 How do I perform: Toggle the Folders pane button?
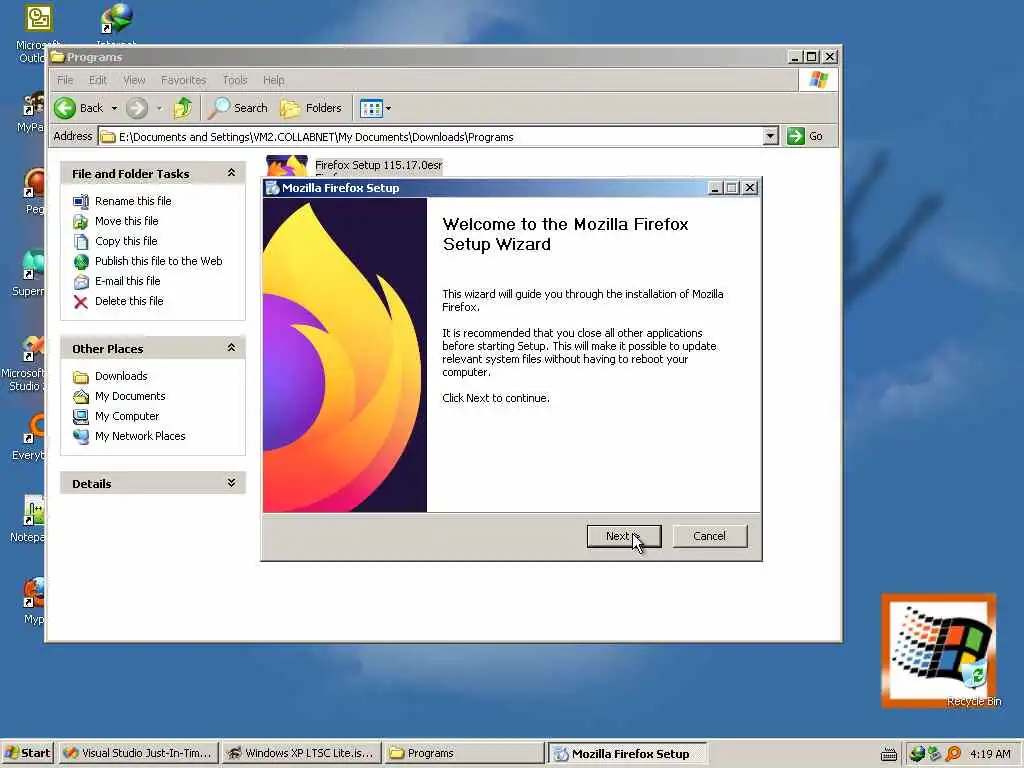pos(311,108)
